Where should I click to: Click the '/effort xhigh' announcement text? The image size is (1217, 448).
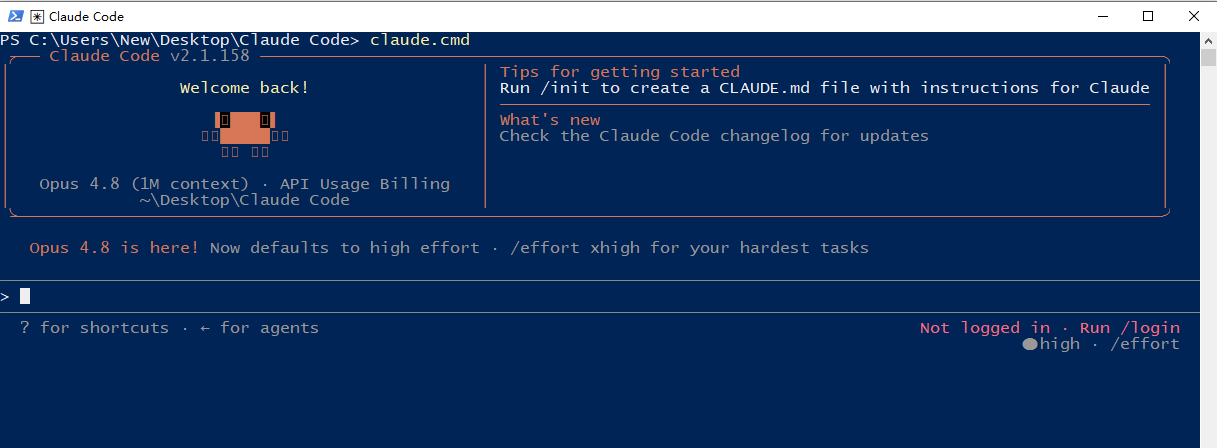pyautogui.click(x=574, y=248)
